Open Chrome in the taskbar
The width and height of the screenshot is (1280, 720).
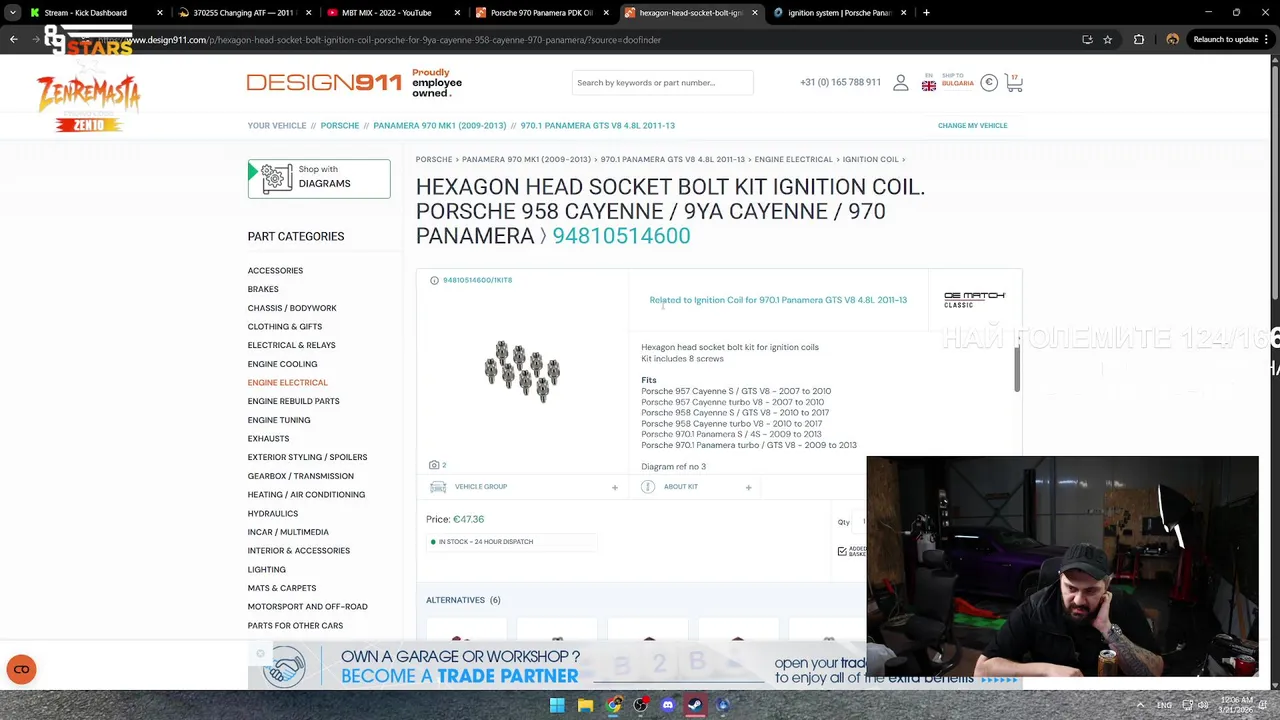coord(613,705)
